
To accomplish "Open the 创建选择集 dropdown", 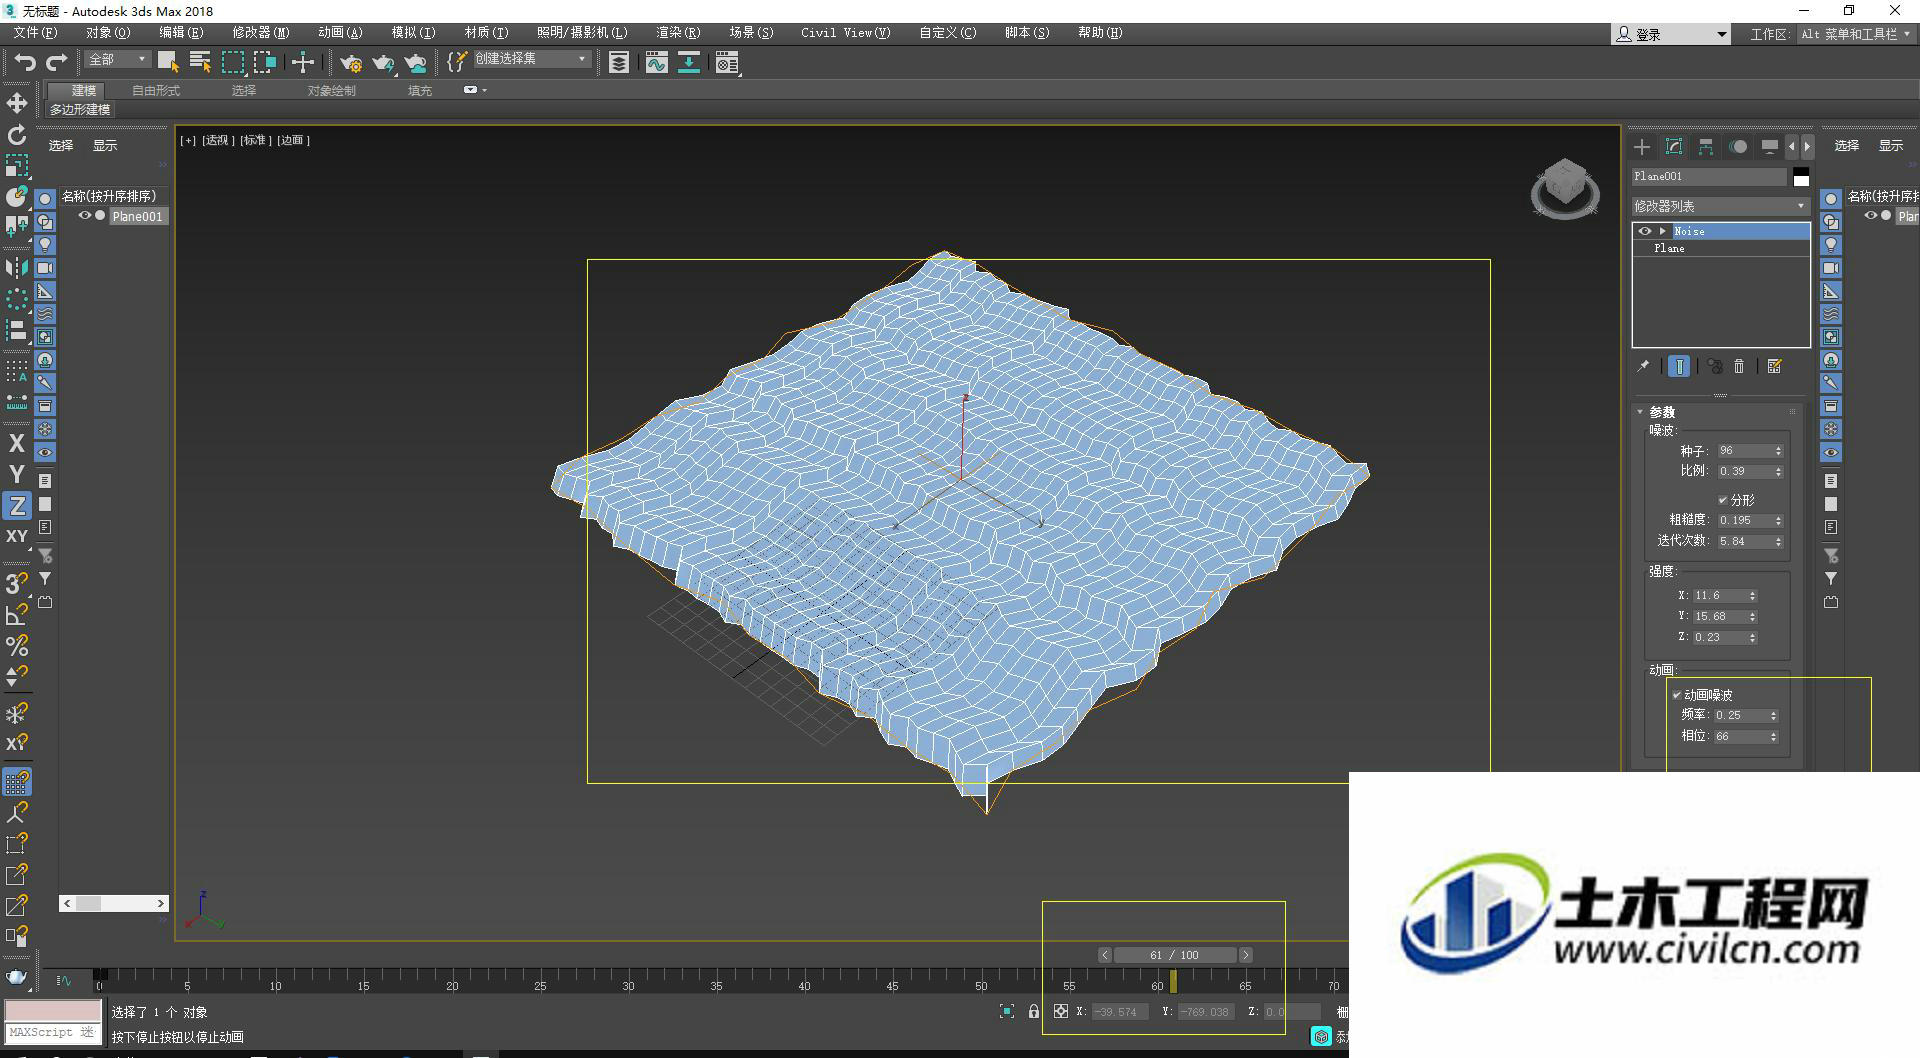I will tap(531, 59).
